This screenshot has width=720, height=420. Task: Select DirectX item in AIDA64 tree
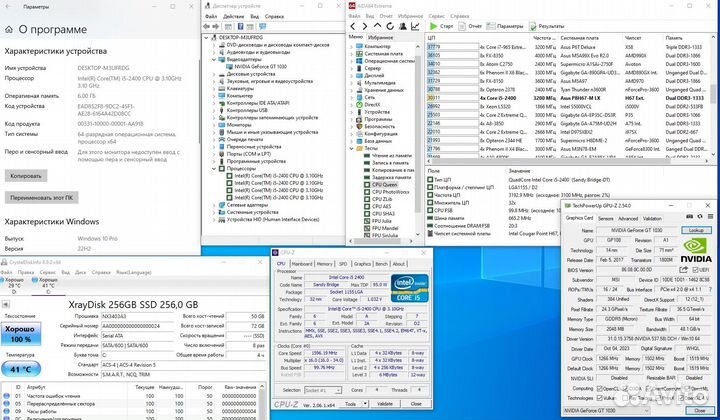coord(372,105)
